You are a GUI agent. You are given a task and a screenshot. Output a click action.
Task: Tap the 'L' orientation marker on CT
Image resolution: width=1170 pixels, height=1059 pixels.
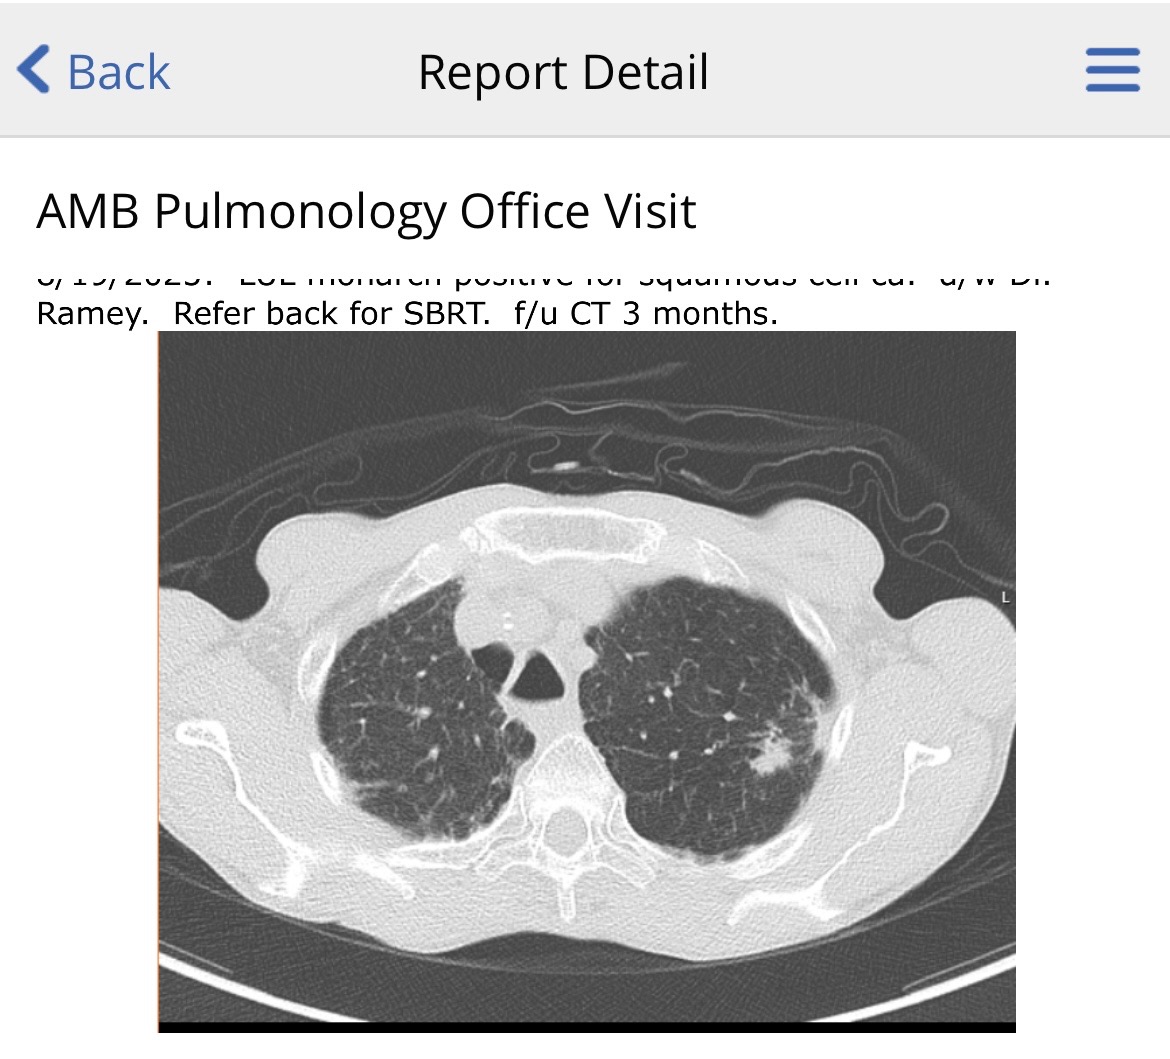(1005, 598)
